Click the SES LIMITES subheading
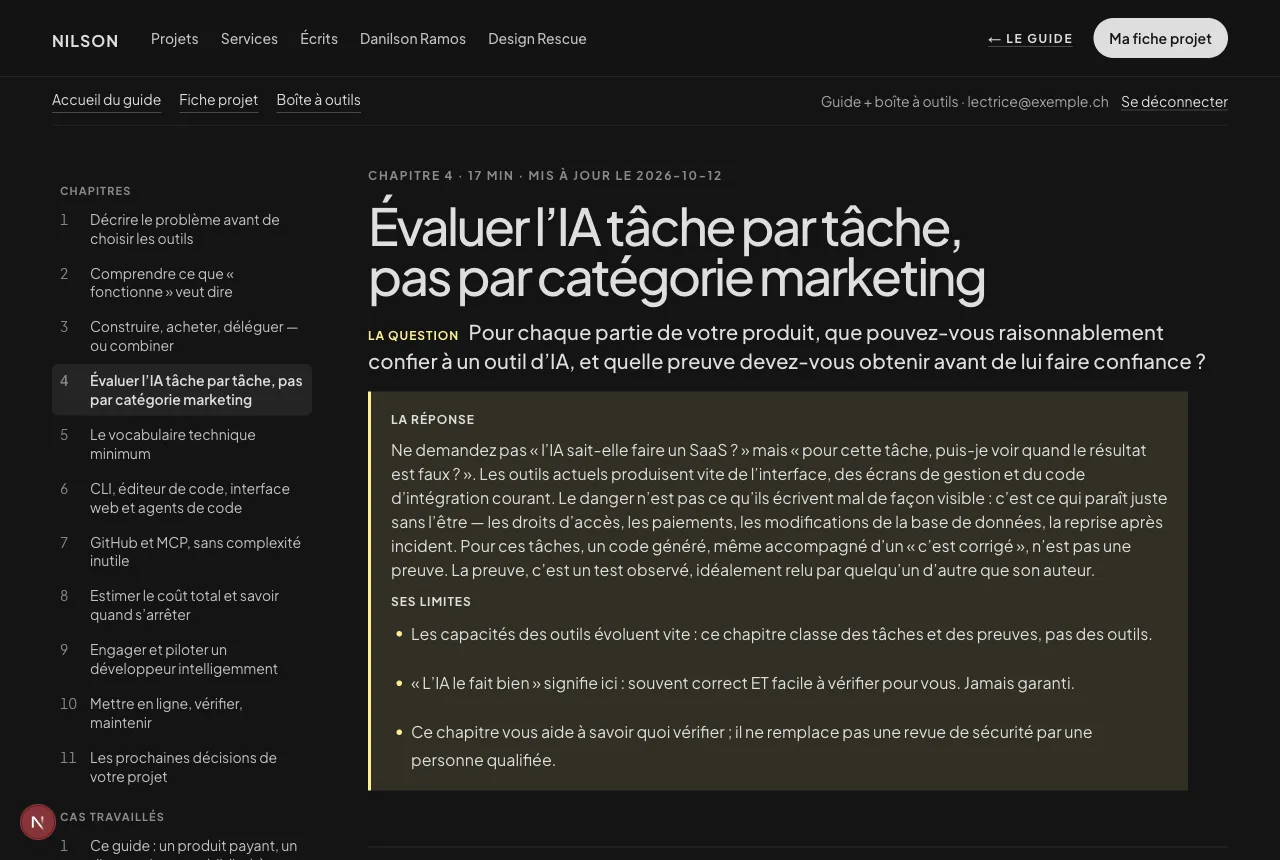Screen dimensions: 1280x860 click(431, 602)
